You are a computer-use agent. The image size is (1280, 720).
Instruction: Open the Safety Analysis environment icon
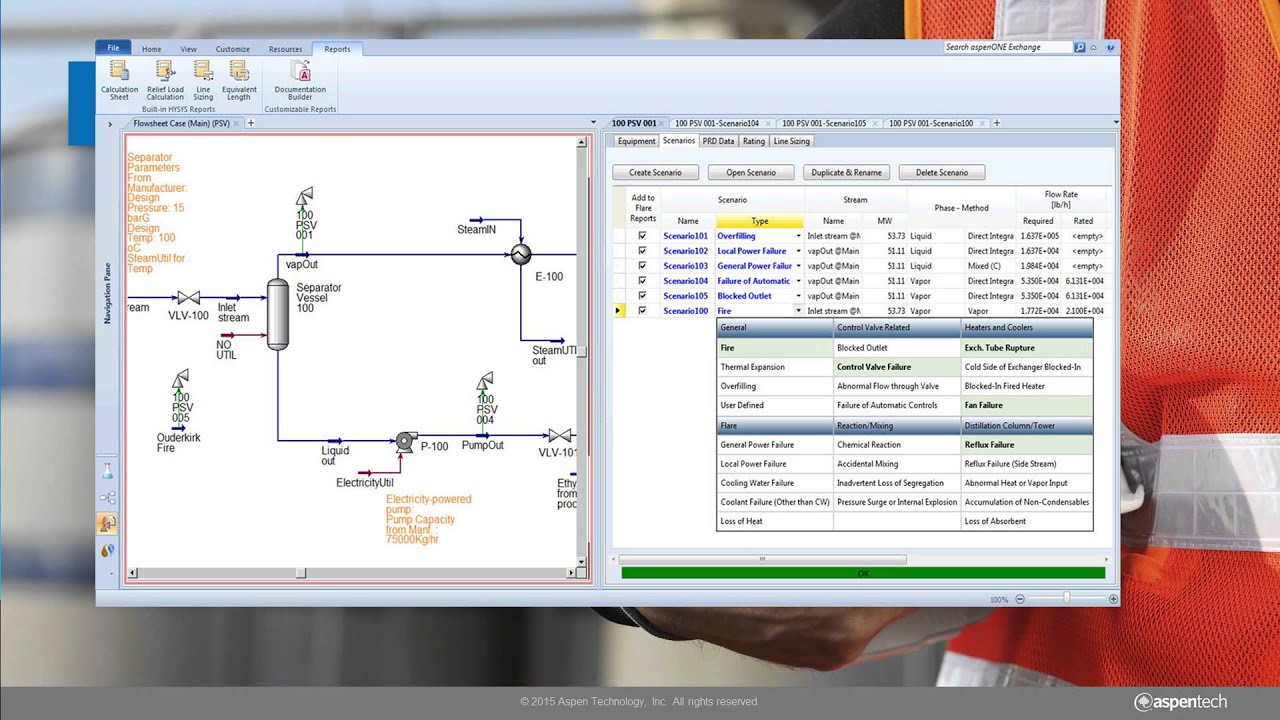107,523
